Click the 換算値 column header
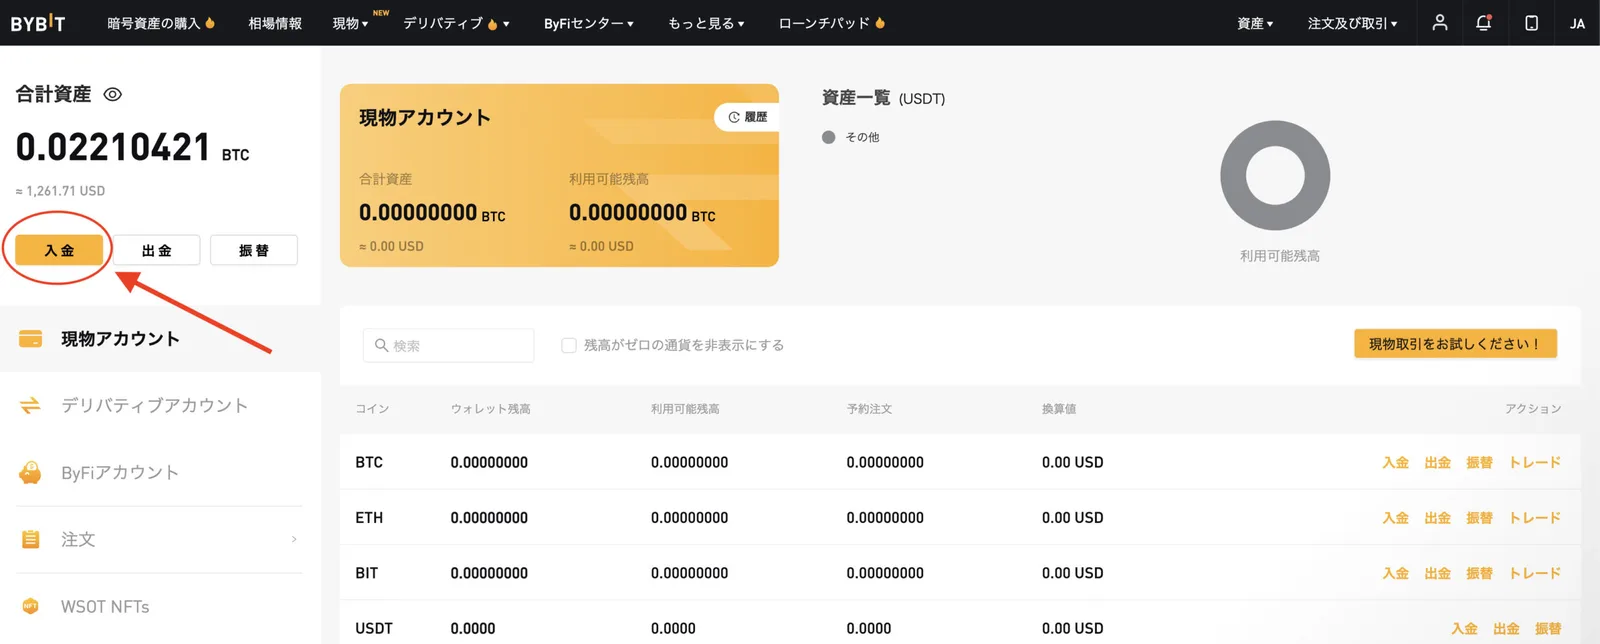The height and width of the screenshot is (644, 1600). click(x=1059, y=409)
